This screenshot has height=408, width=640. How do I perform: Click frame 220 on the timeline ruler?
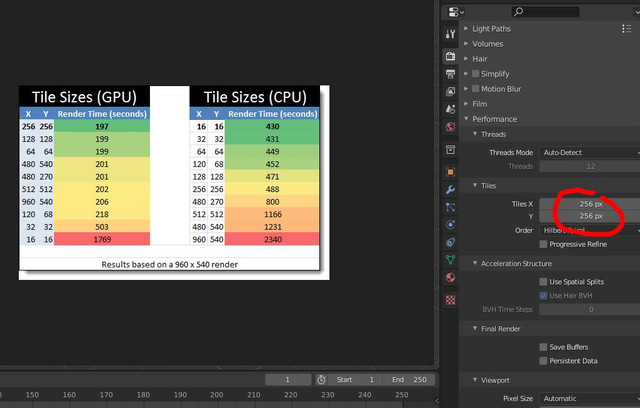291,395
